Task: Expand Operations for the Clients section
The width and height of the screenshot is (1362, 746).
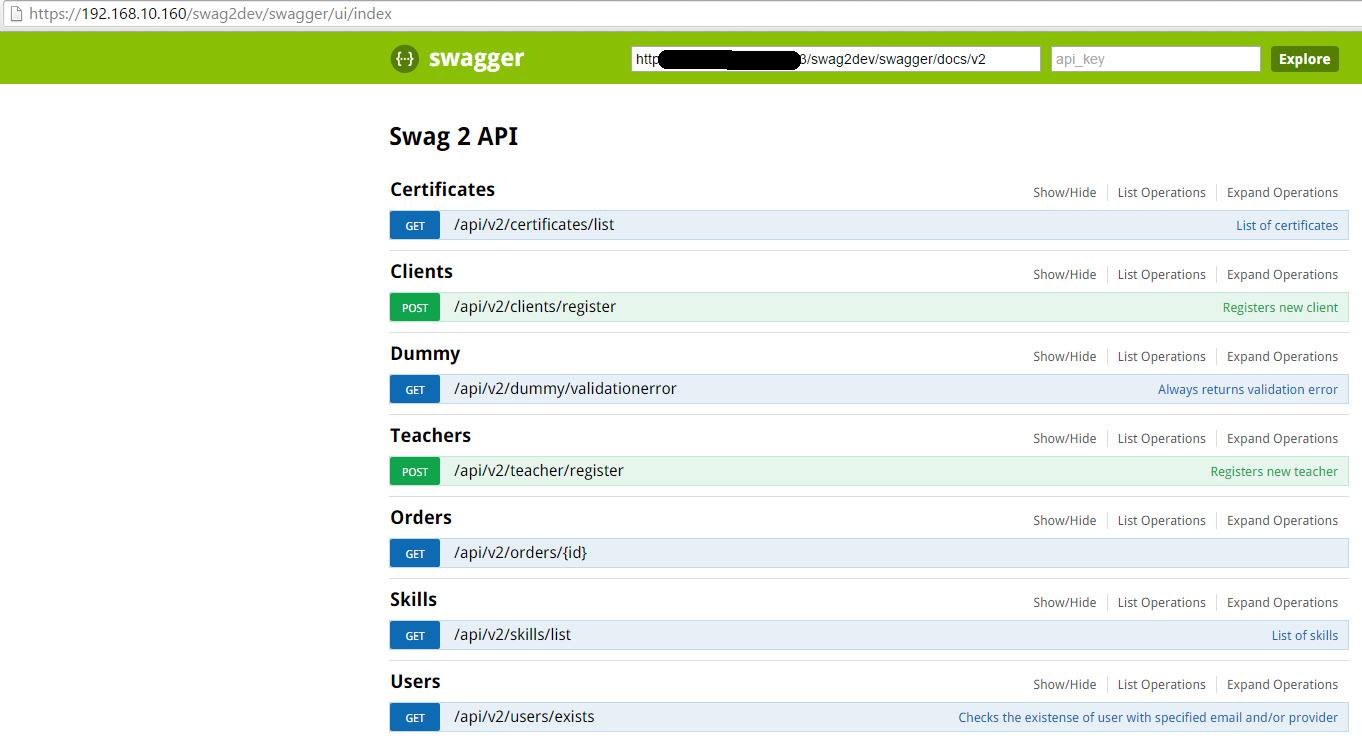Action: [x=1282, y=274]
